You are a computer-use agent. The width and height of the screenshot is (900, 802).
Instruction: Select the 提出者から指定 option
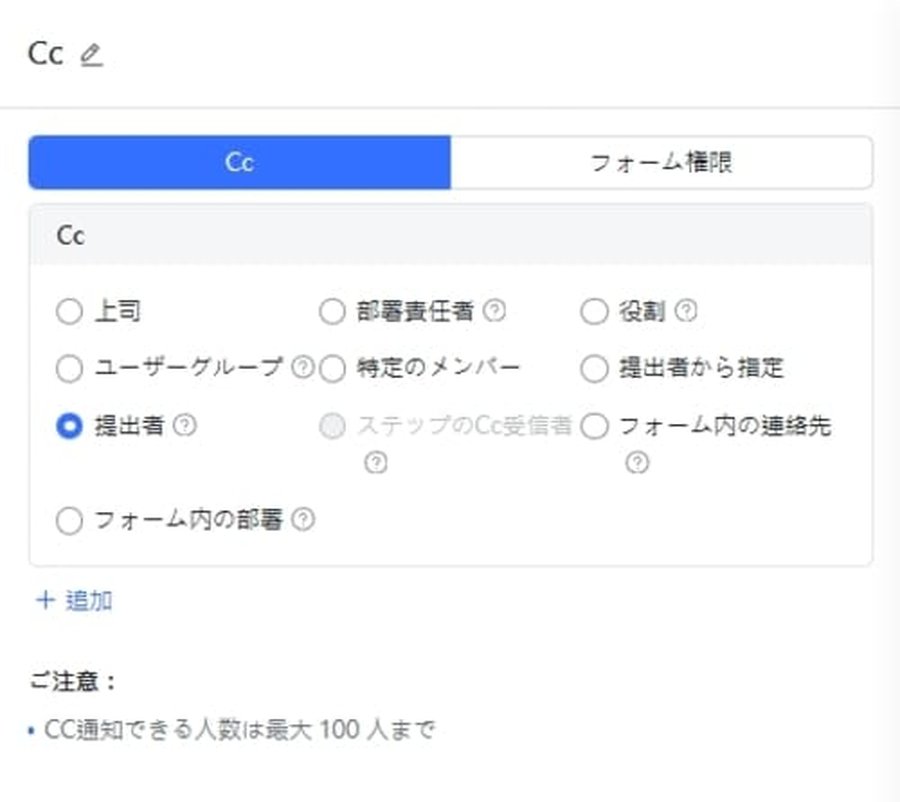pos(595,369)
